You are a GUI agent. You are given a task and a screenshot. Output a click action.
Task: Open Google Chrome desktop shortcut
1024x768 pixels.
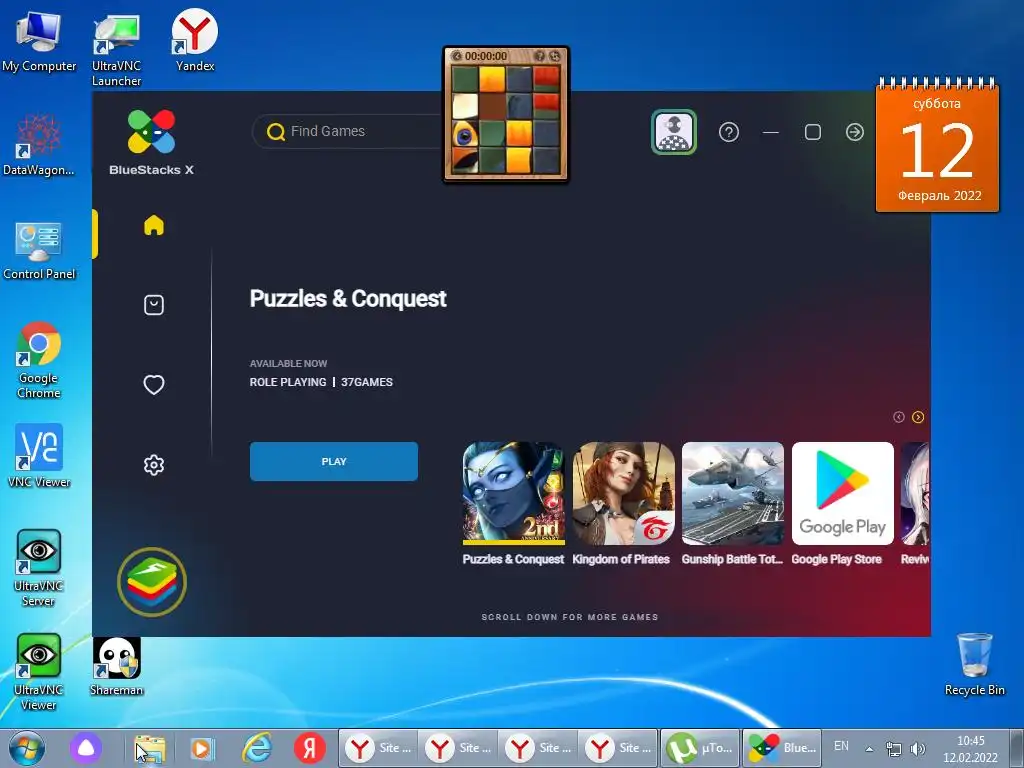(39, 360)
